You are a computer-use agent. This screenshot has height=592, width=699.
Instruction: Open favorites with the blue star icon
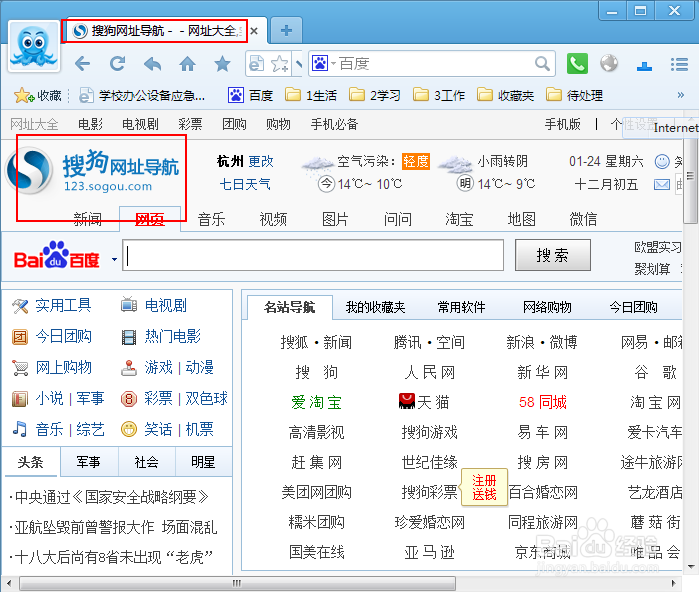222,64
